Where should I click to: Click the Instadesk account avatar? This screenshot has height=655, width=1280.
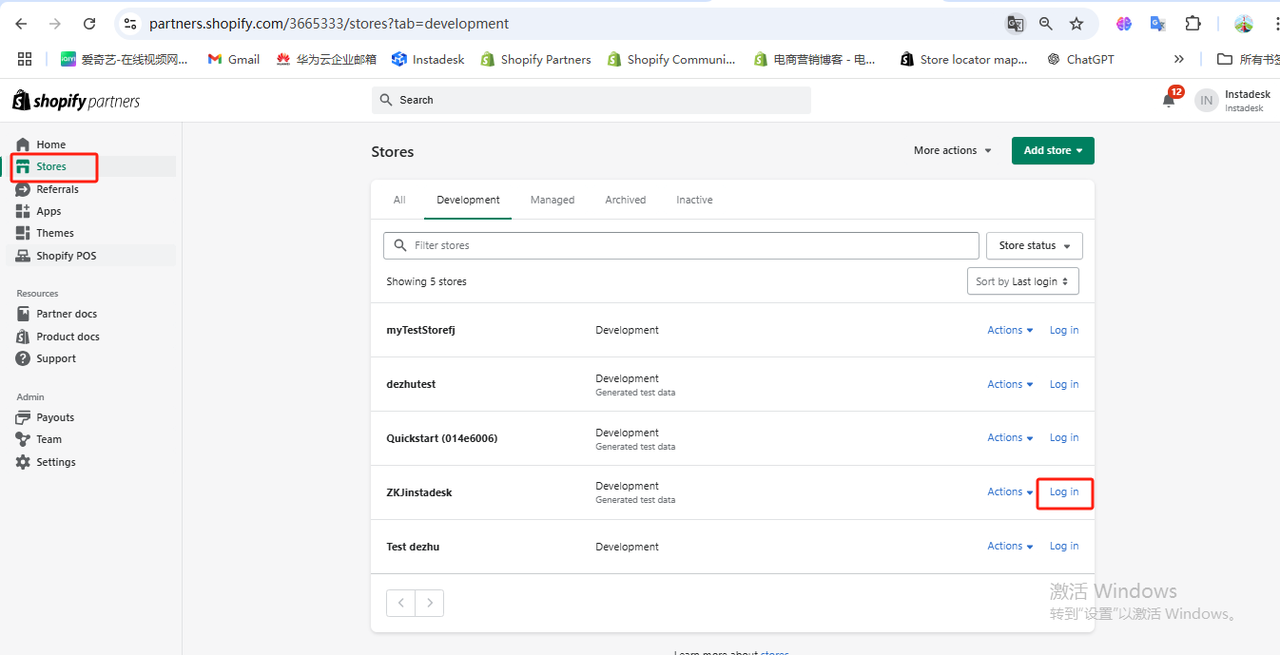tap(1207, 100)
